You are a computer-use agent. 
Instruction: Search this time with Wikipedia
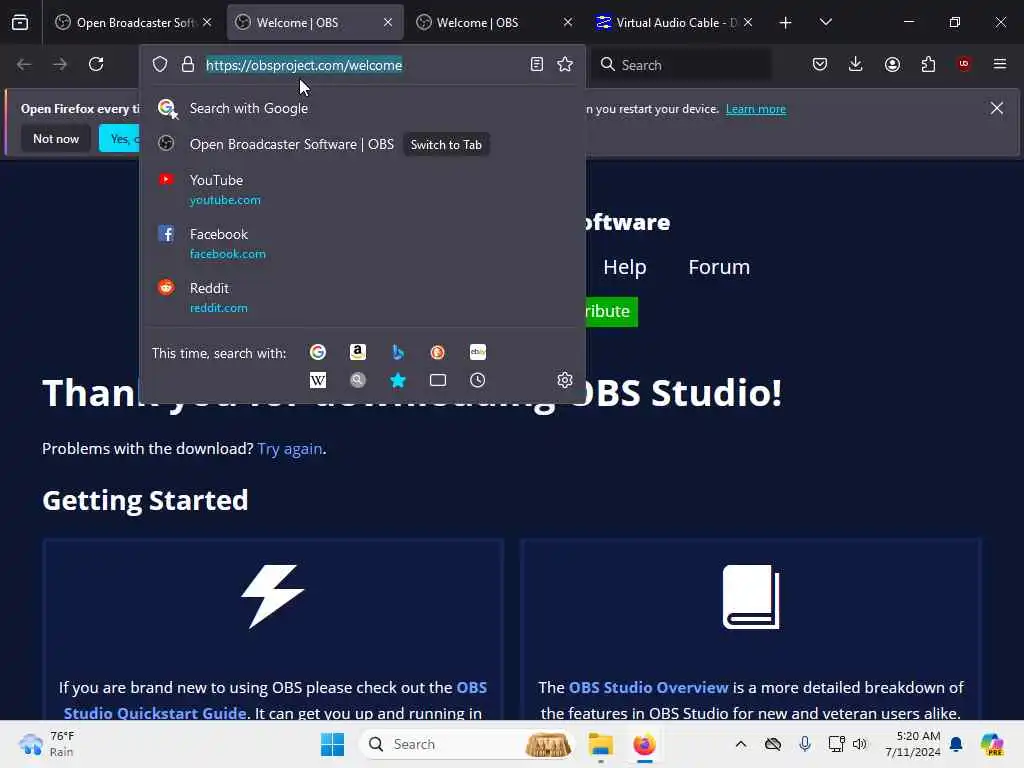318,380
